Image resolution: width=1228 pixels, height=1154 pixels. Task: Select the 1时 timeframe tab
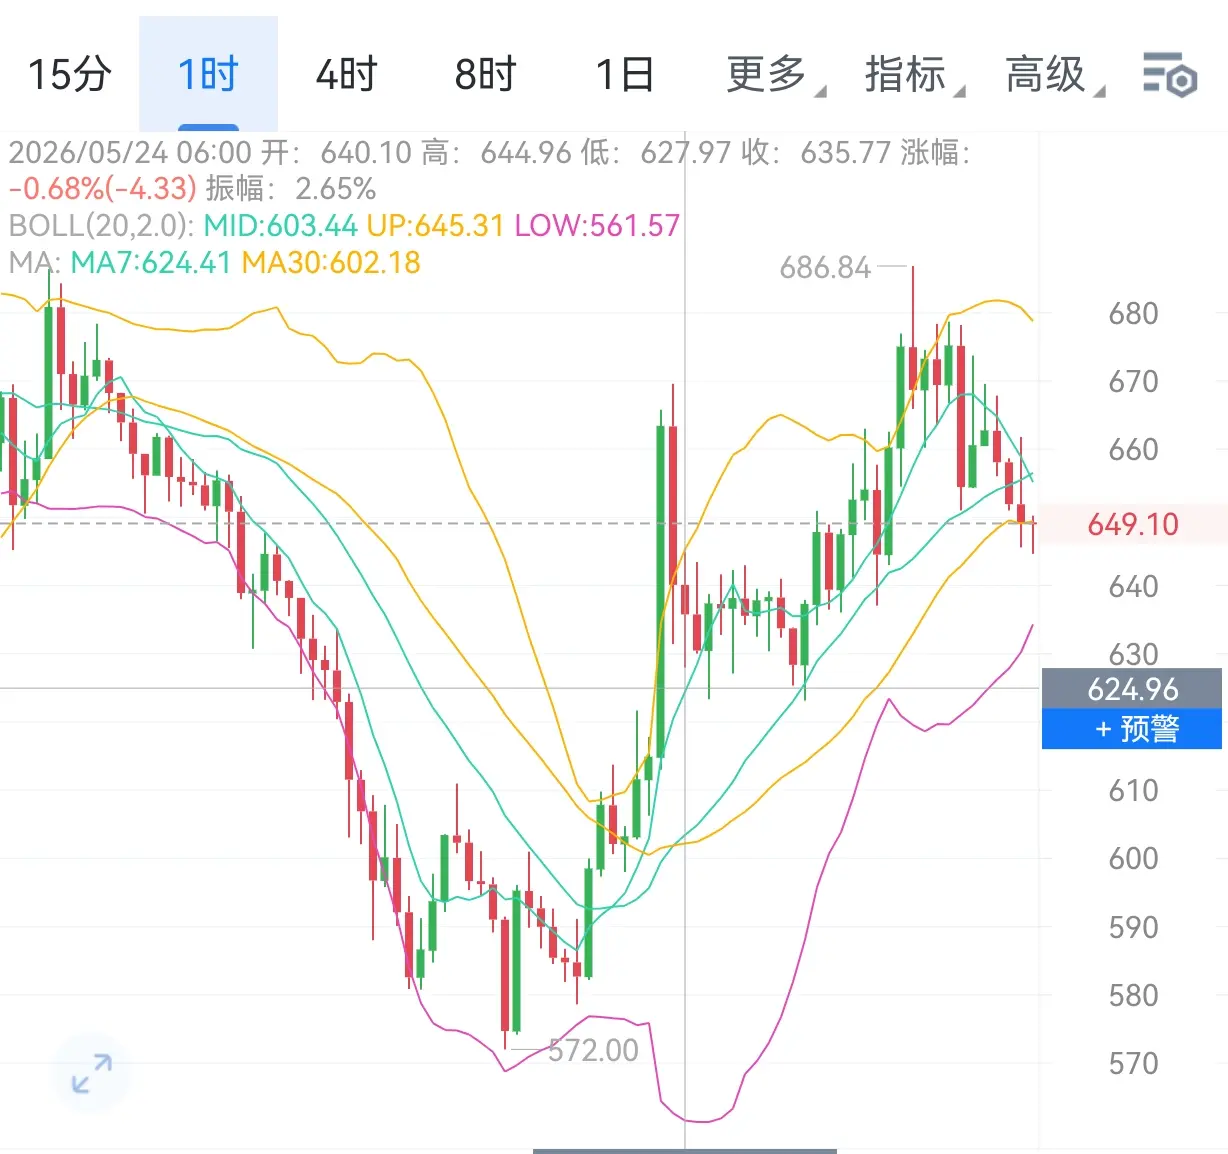click(x=208, y=75)
